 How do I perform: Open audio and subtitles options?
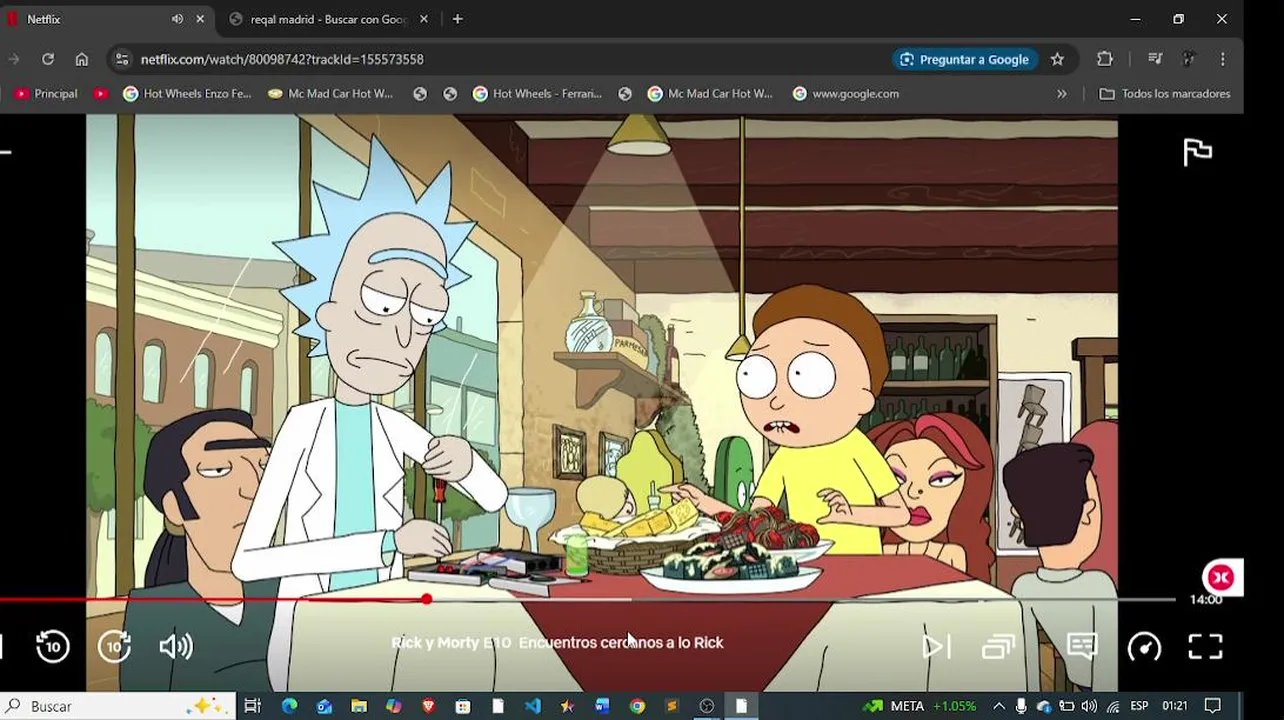pyautogui.click(x=1082, y=646)
